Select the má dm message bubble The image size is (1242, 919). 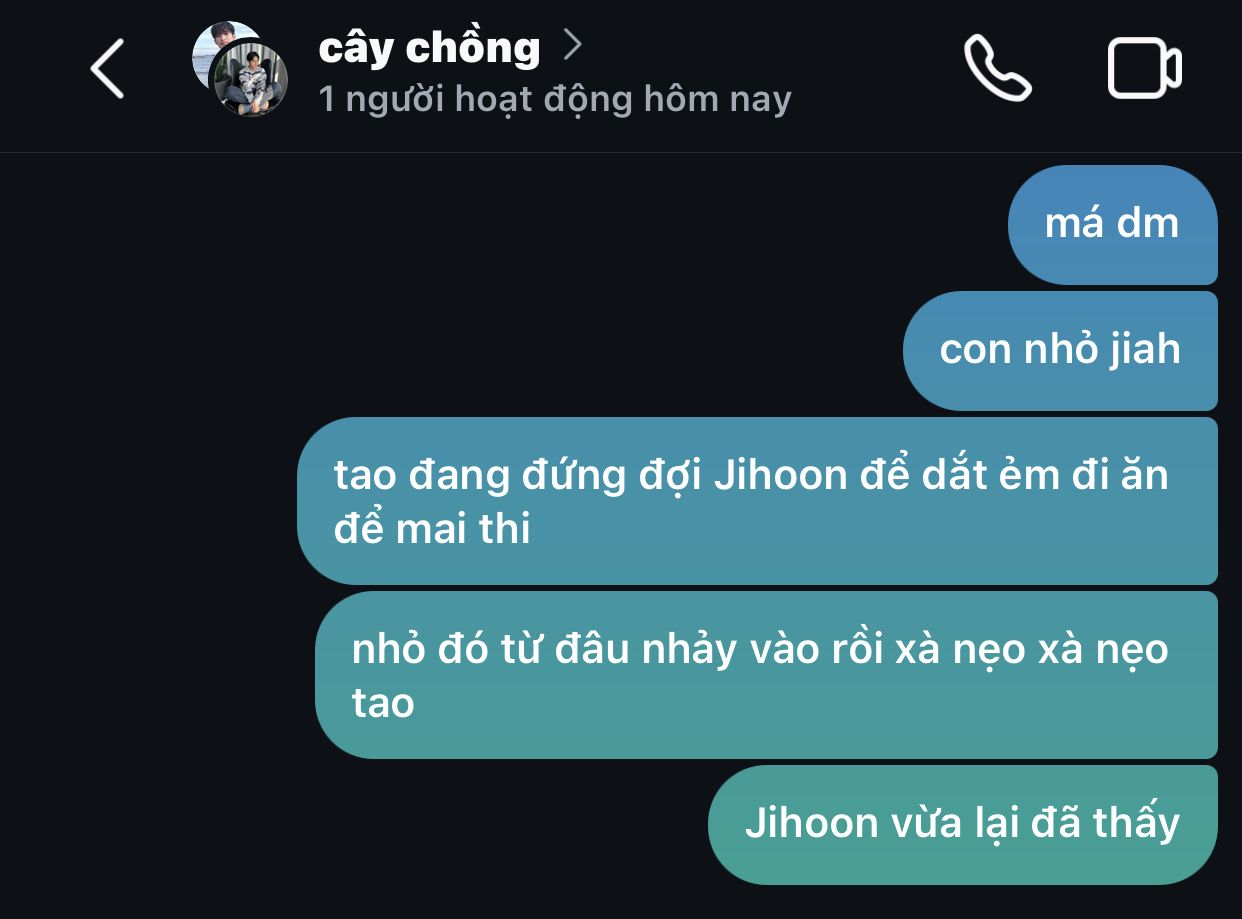(1112, 224)
